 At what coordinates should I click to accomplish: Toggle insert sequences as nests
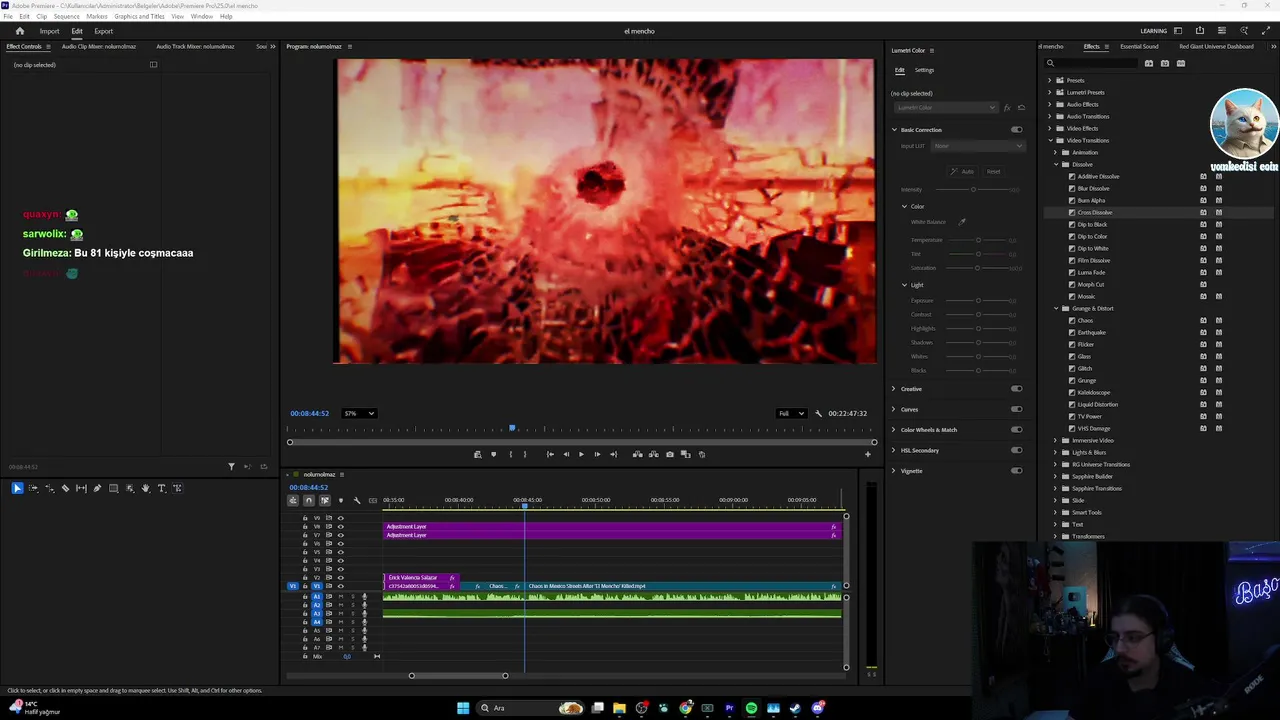click(293, 500)
